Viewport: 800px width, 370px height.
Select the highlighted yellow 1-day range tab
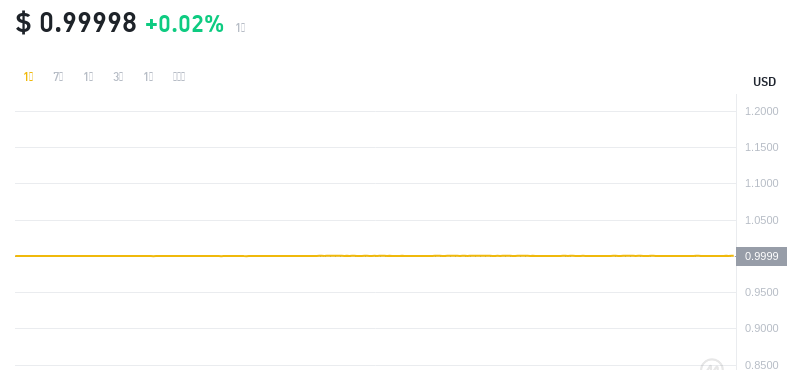(x=28, y=77)
